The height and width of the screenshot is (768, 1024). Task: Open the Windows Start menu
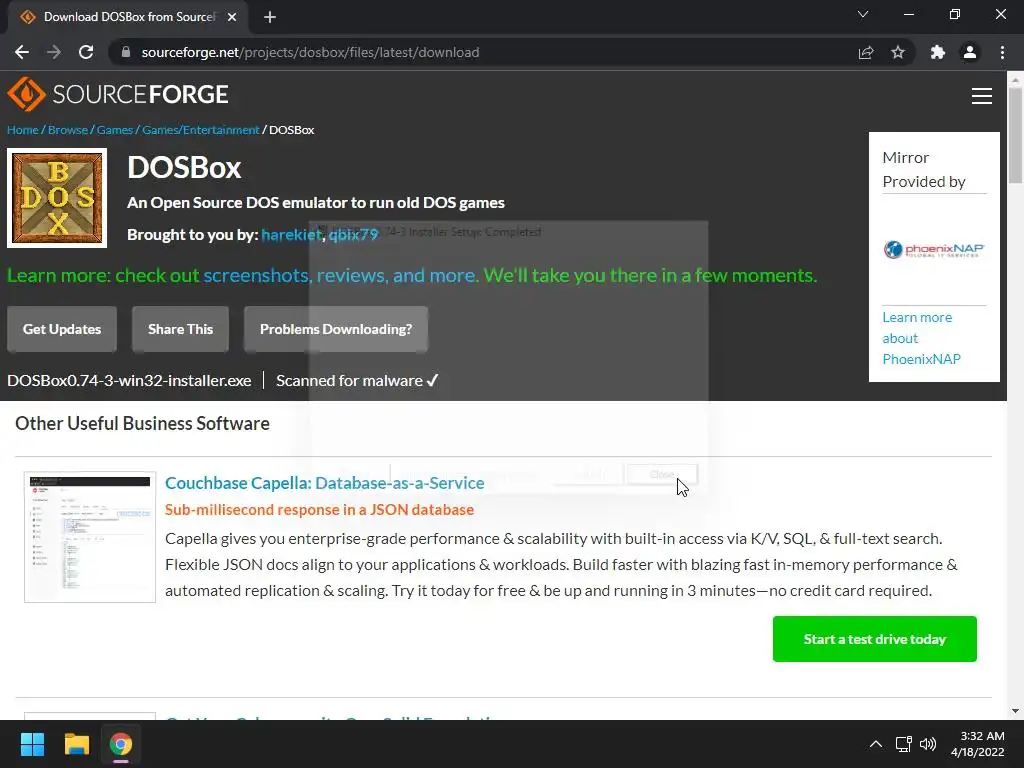[x=32, y=744]
